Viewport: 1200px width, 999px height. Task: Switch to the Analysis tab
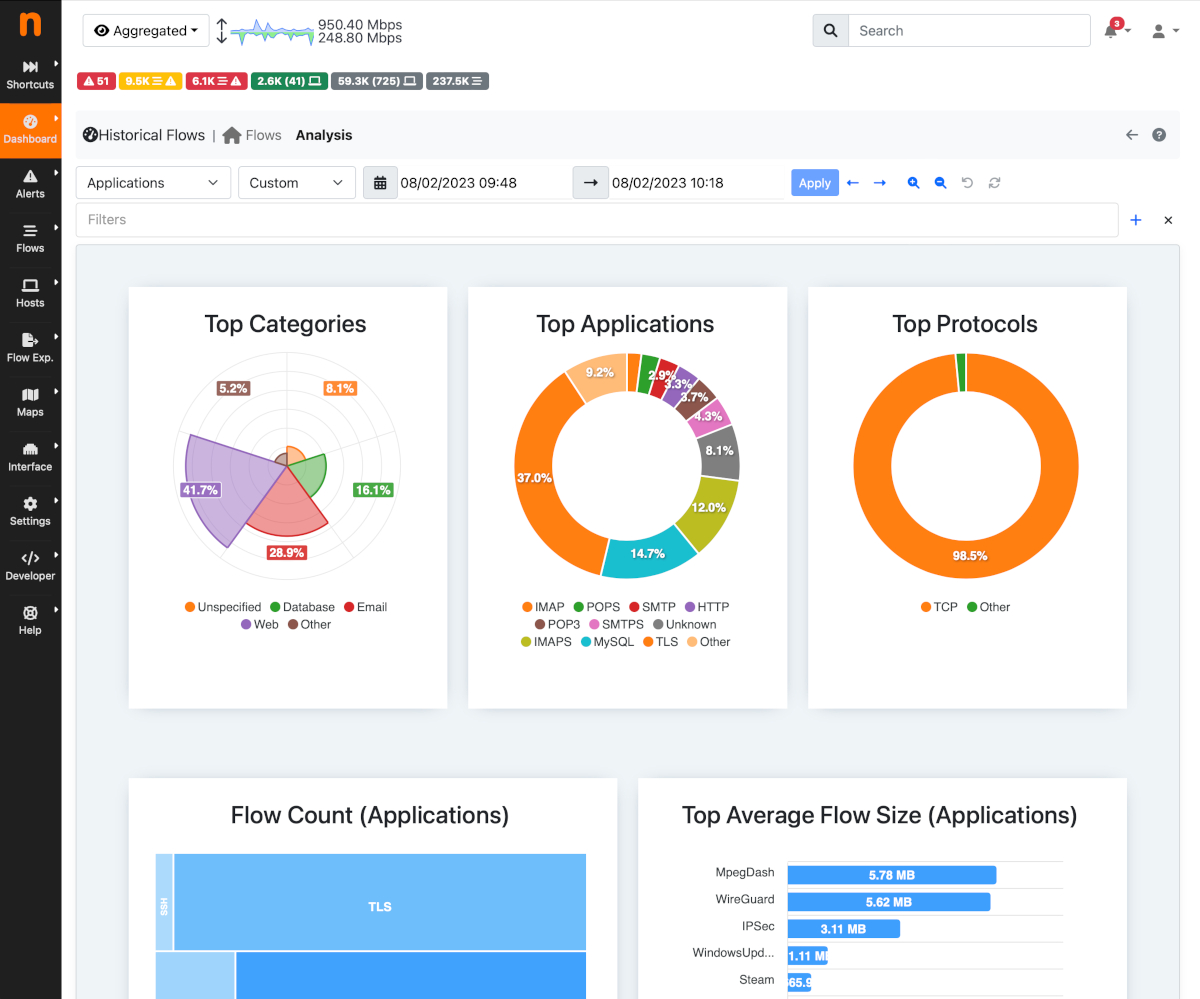323,135
